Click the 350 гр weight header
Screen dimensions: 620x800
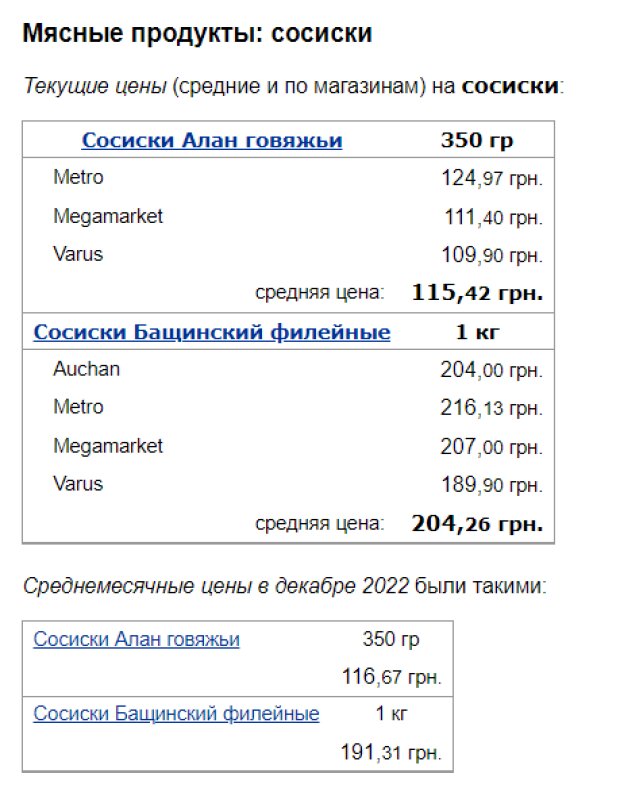[x=477, y=140]
